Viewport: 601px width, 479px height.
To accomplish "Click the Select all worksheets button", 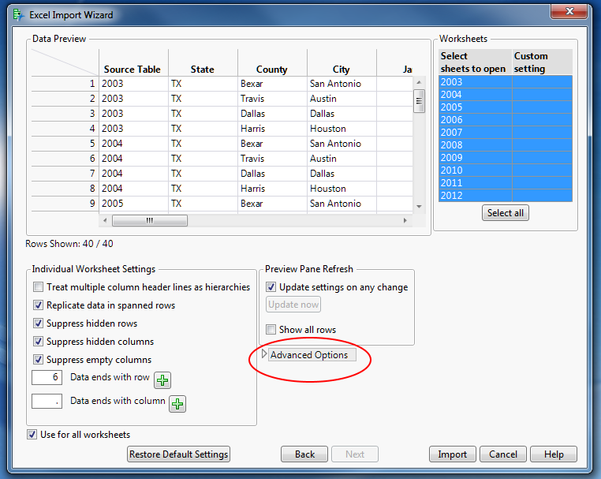I will pyautogui.click(x=505, y=213).
